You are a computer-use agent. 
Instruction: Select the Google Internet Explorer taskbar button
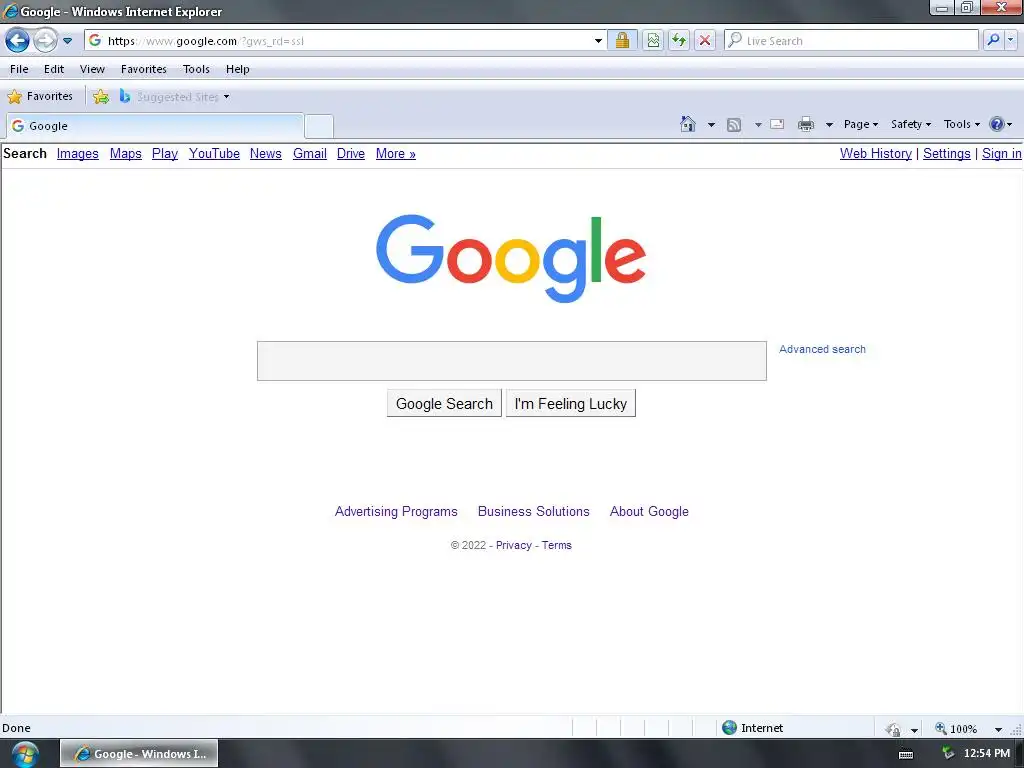click(x=139, y=754)
